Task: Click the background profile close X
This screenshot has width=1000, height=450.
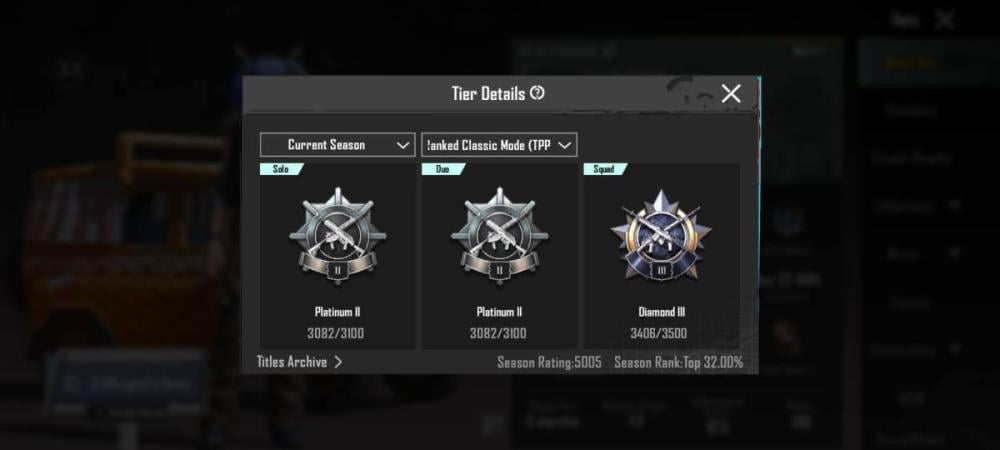Action: point(945,20)
